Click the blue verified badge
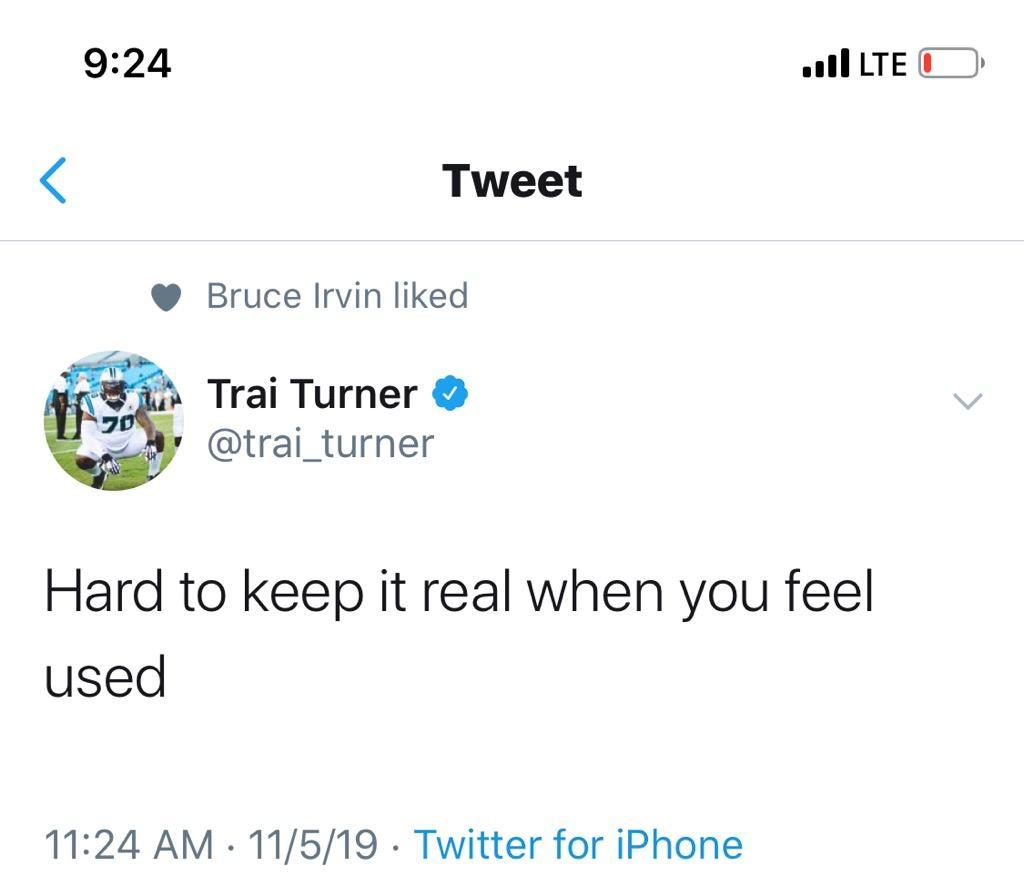1024x887 pixels. point(450,393)
